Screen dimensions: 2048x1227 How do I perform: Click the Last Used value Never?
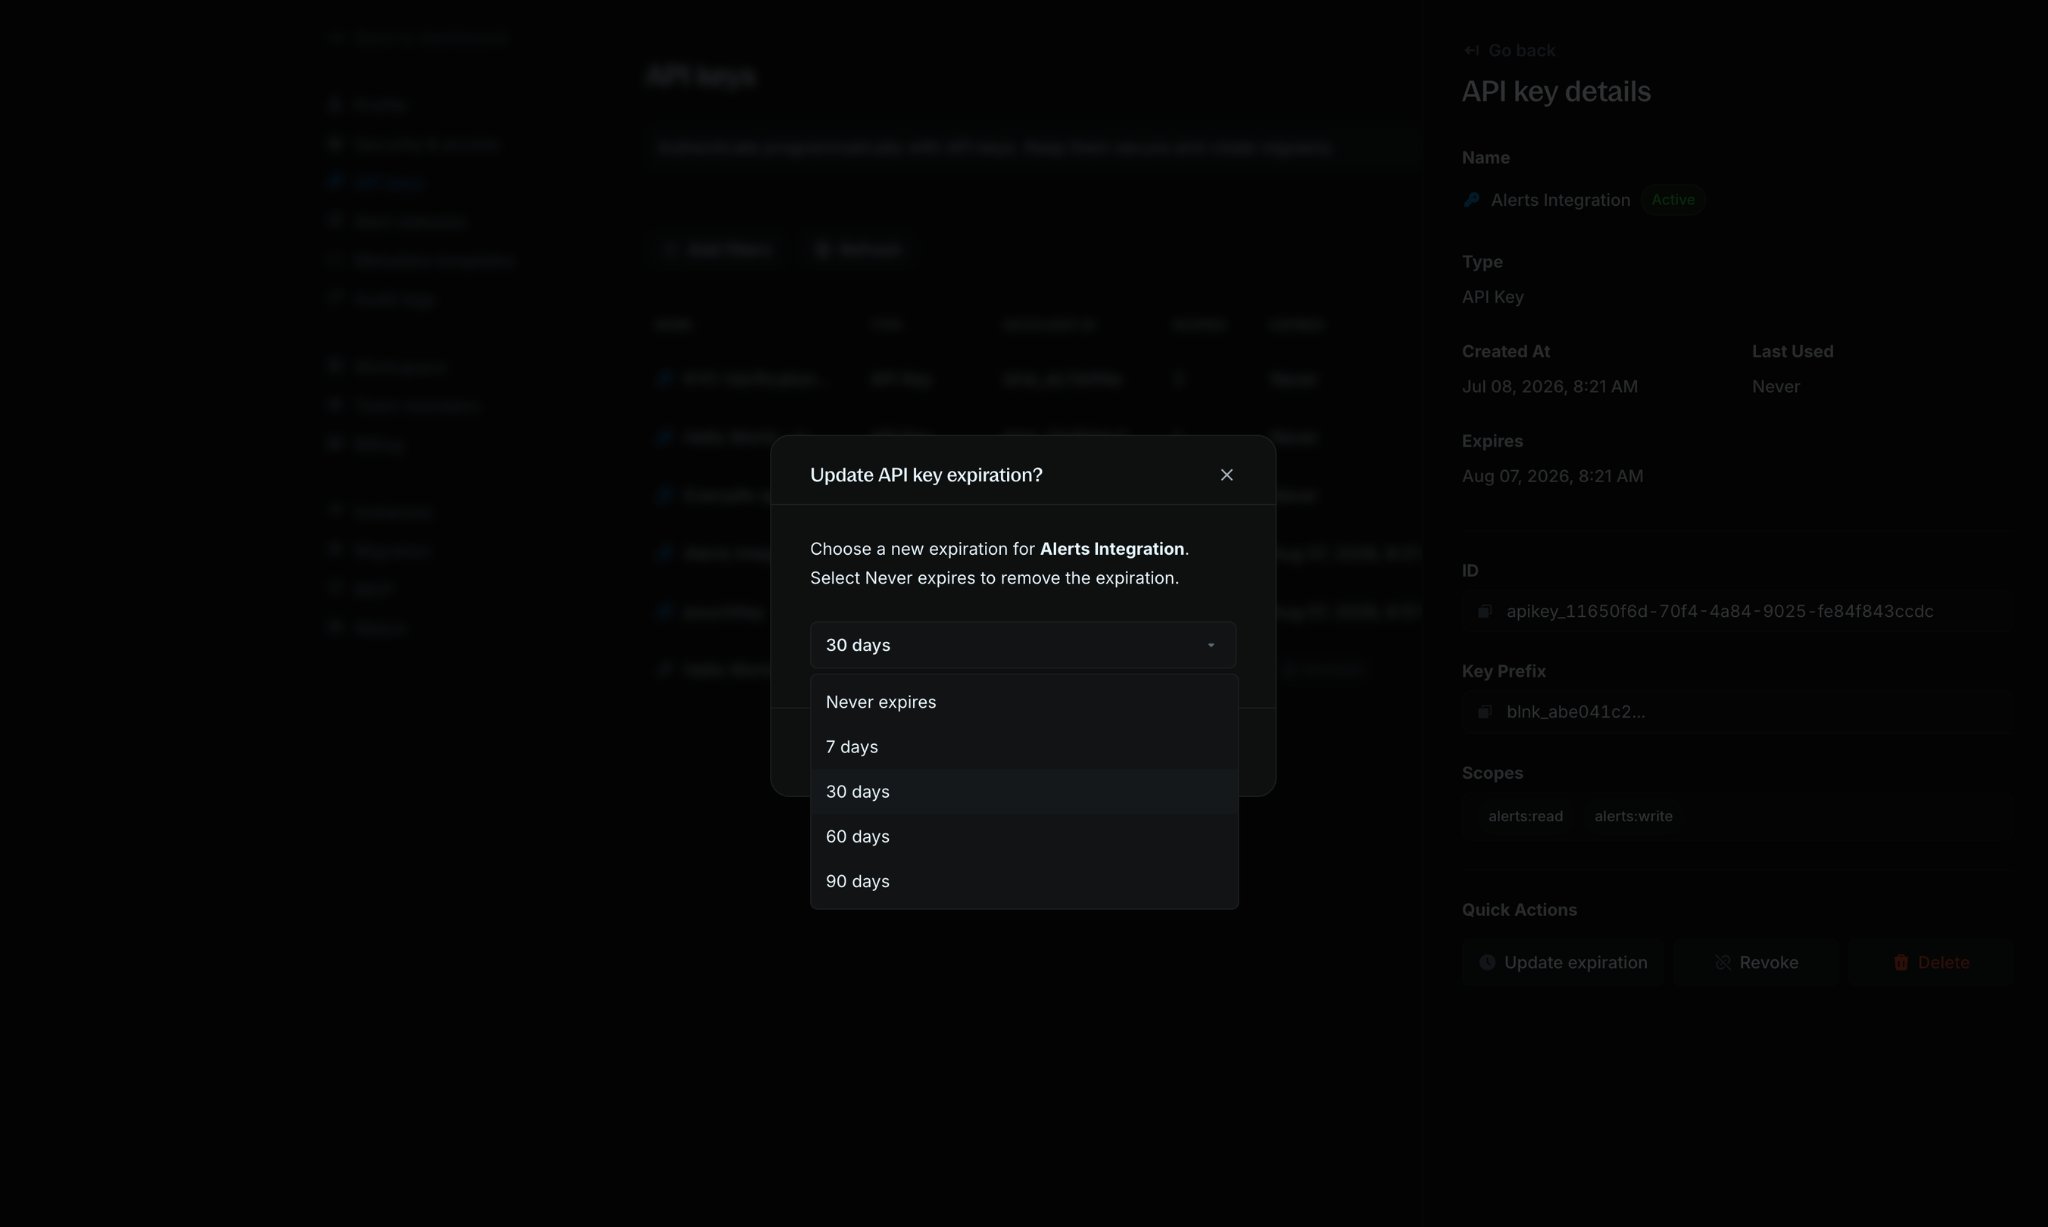click(x=1776, y=386)
